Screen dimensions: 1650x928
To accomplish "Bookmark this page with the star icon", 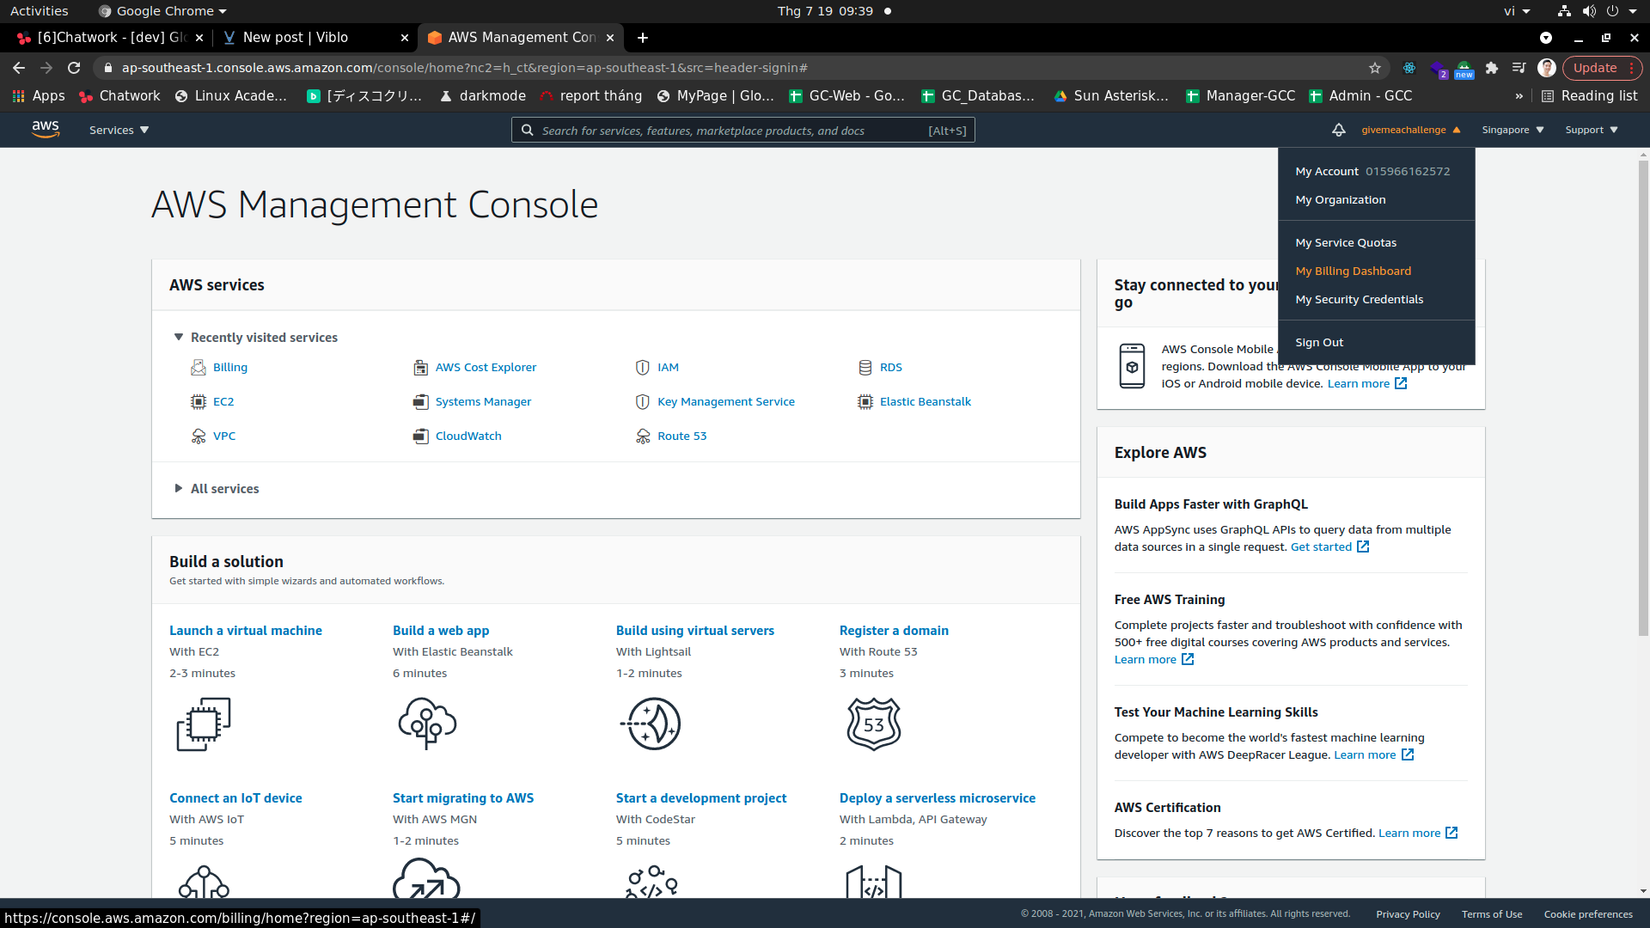I will pyautogui.click(x=1375, y=68).
